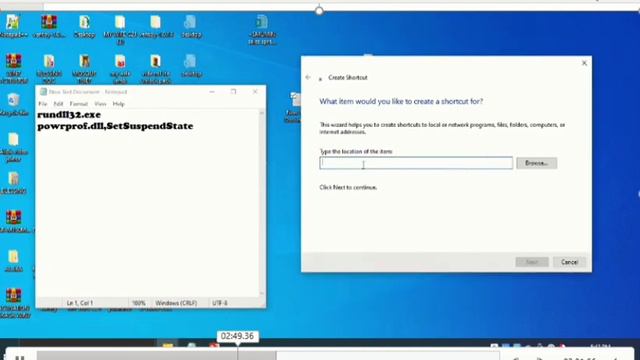The image size is (640, 360).
Task: Minimize the Notepad window
Action: [x=212, y=91]
